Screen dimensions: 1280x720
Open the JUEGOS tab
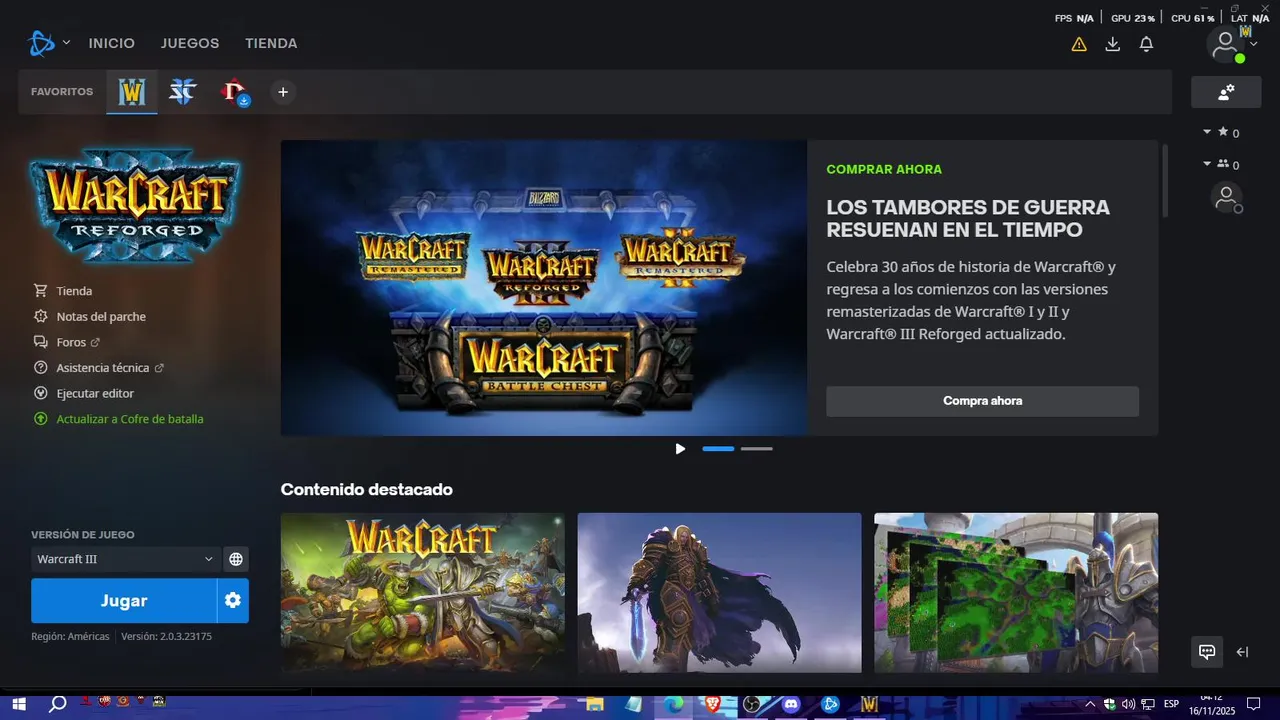click(190, 43)
